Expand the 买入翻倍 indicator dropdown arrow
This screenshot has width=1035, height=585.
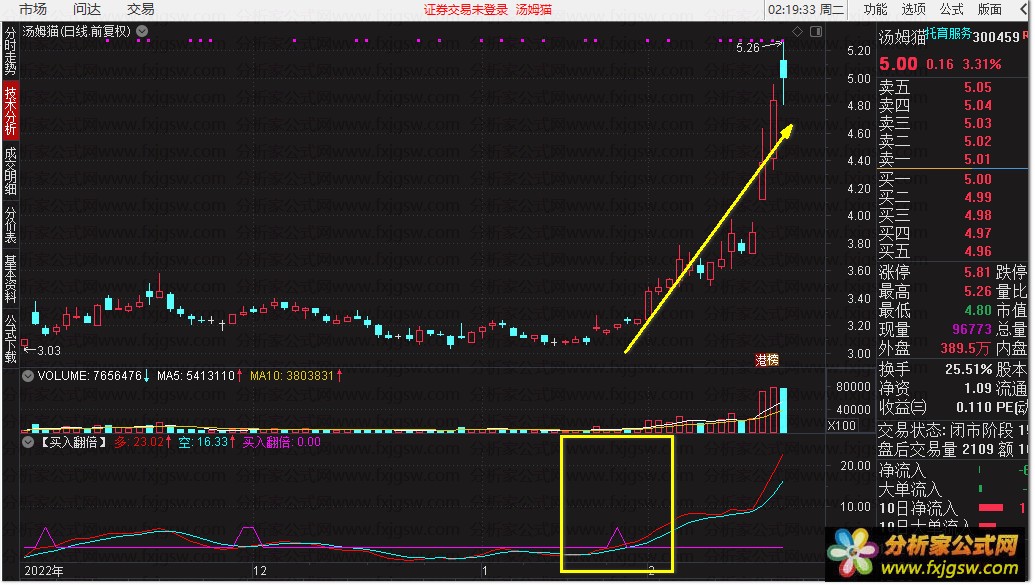28,442
